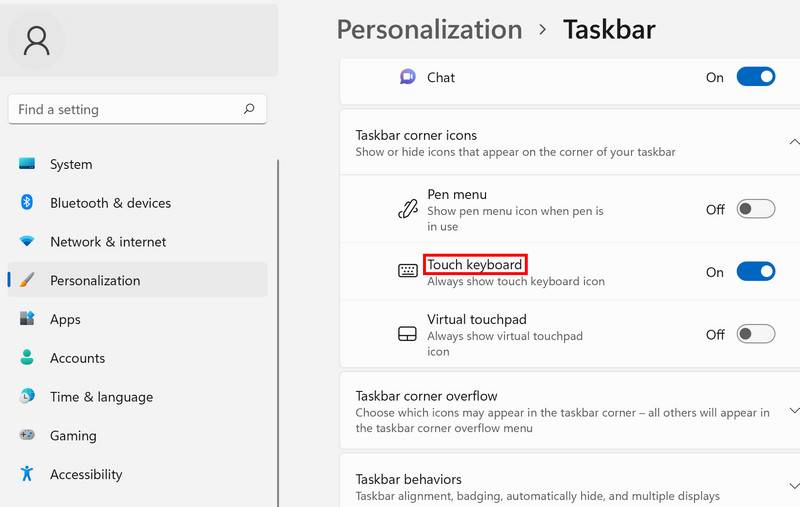Go to Time & language settings

138,397
